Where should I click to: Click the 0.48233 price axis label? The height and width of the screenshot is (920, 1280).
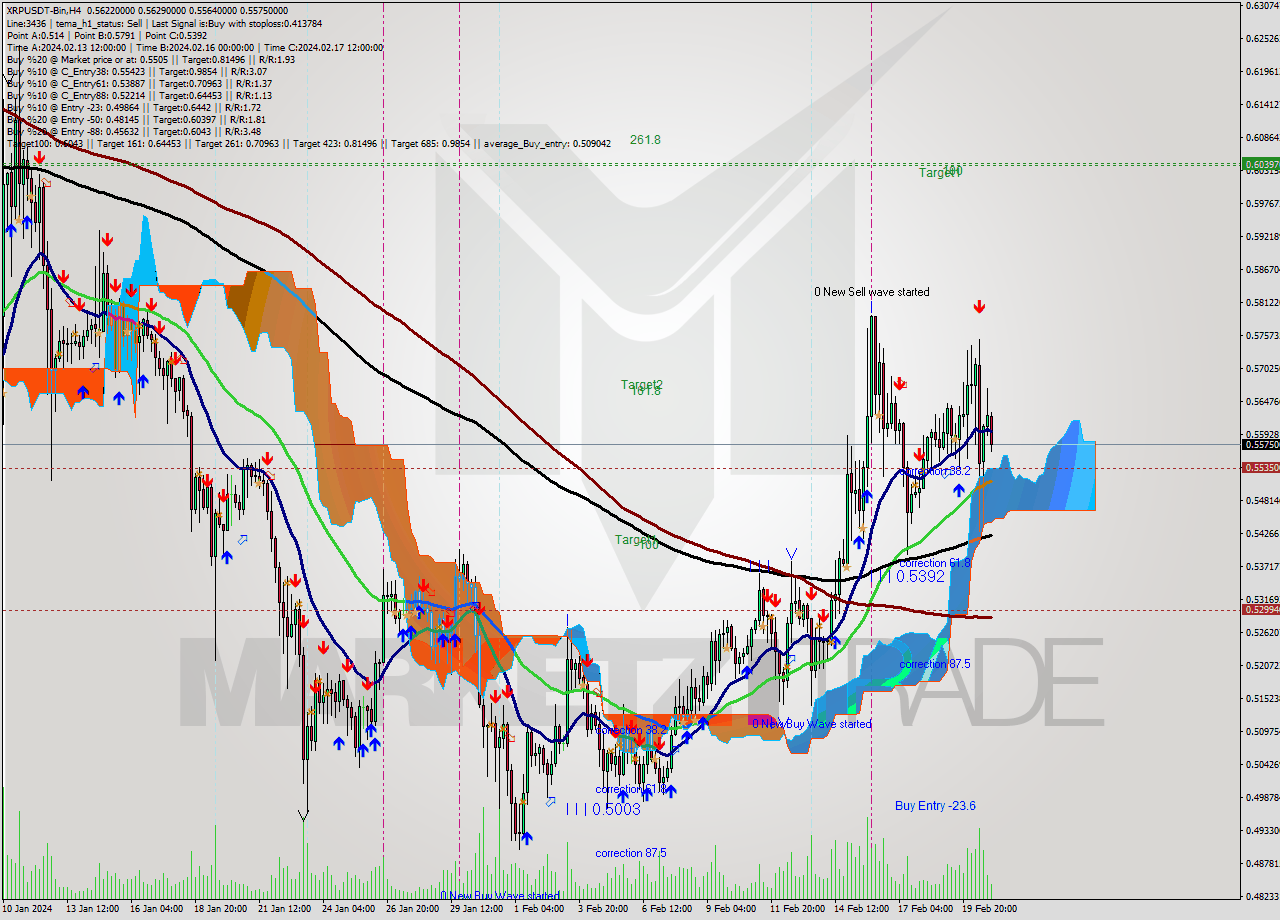(1261, 897)
